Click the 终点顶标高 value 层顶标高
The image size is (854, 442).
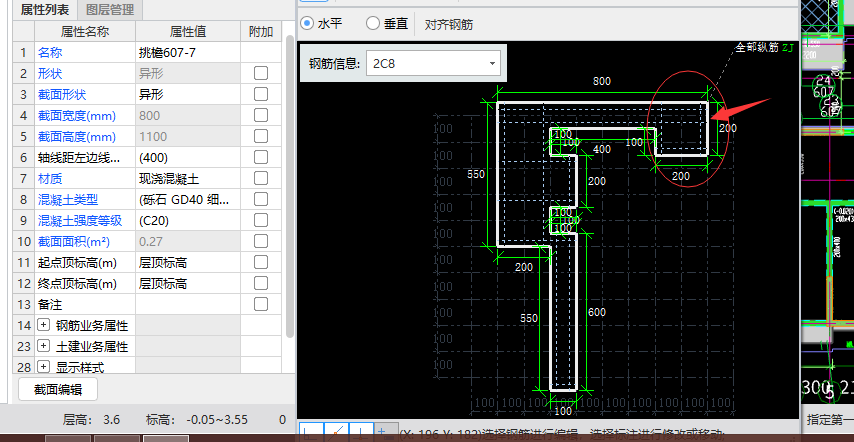188,283
